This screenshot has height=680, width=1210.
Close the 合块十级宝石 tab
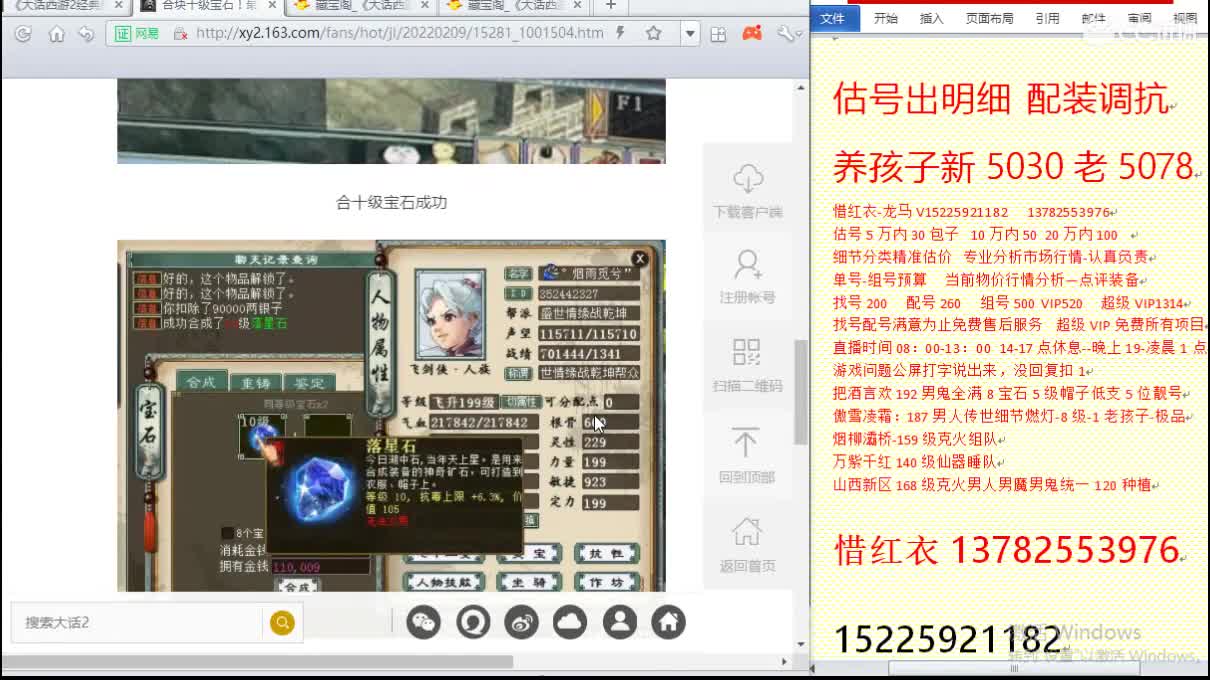272,6
